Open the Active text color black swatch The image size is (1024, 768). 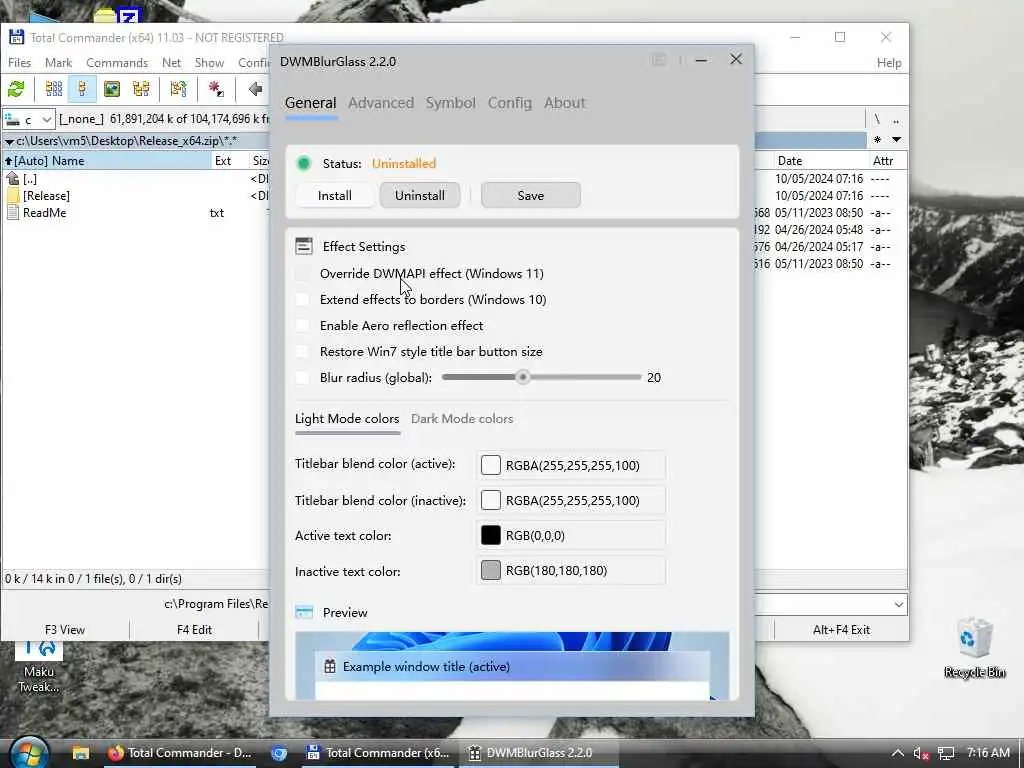click(x=491, y=536)
